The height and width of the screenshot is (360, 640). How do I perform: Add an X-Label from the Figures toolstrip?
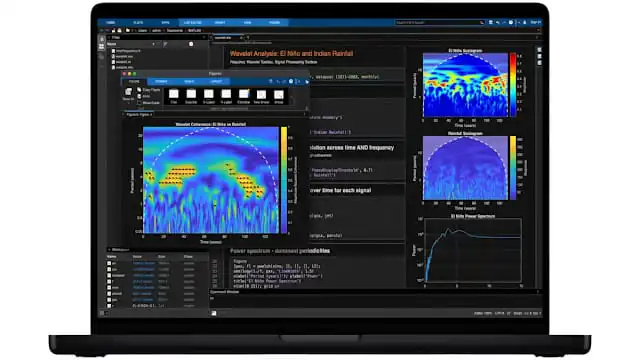pyautogui.click(x=209, y=94)
